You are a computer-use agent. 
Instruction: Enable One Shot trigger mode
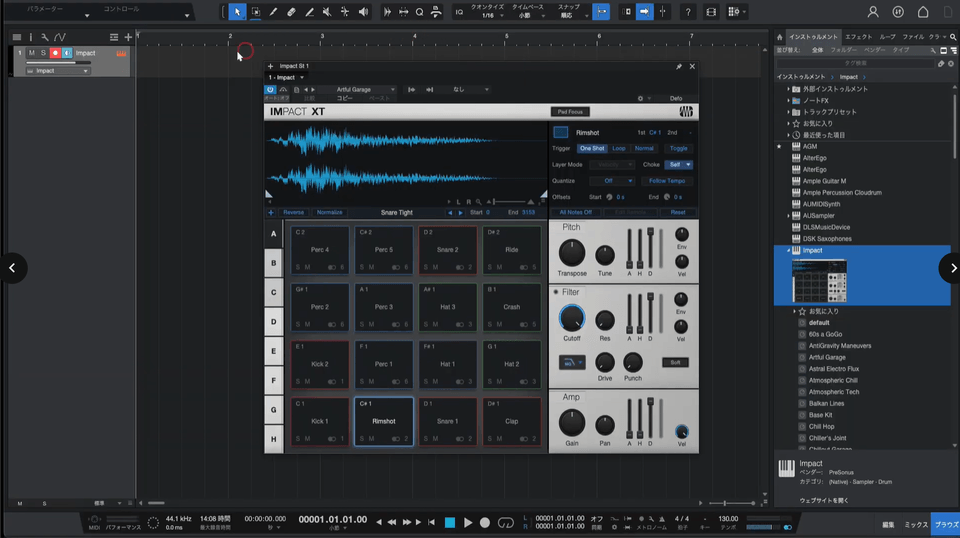[592, 148]
